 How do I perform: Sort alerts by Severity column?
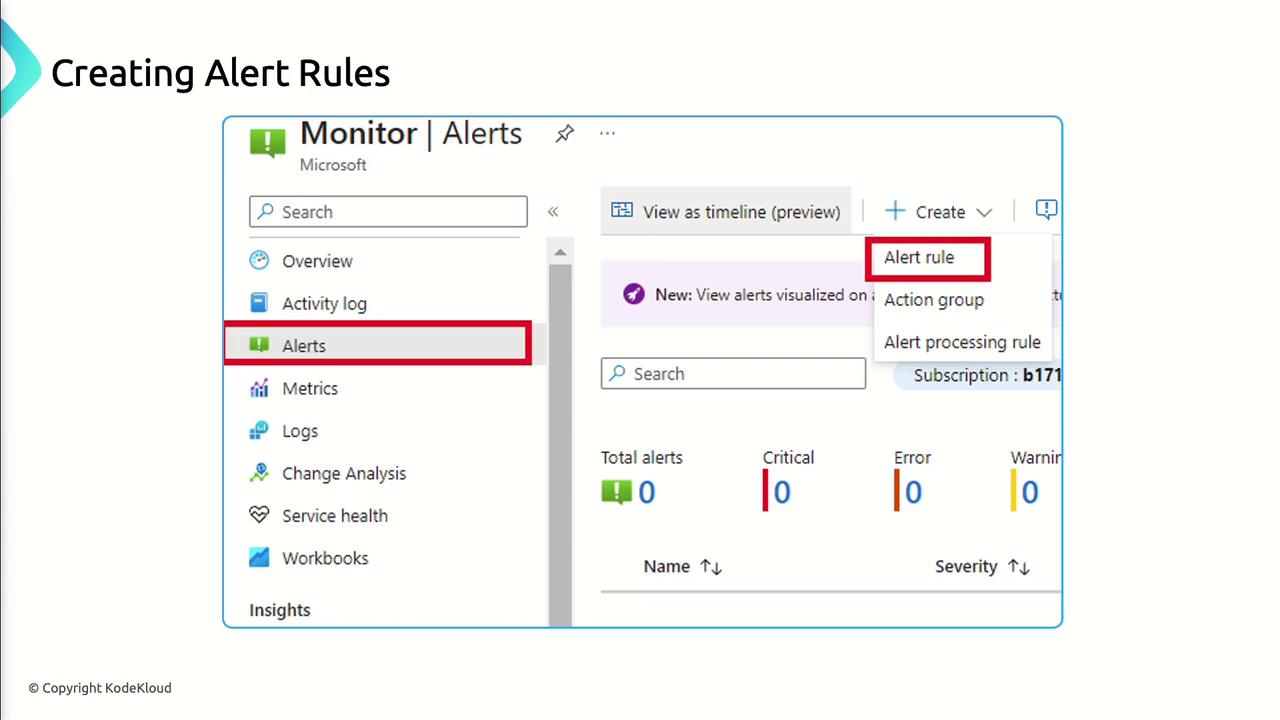(981, 567)
